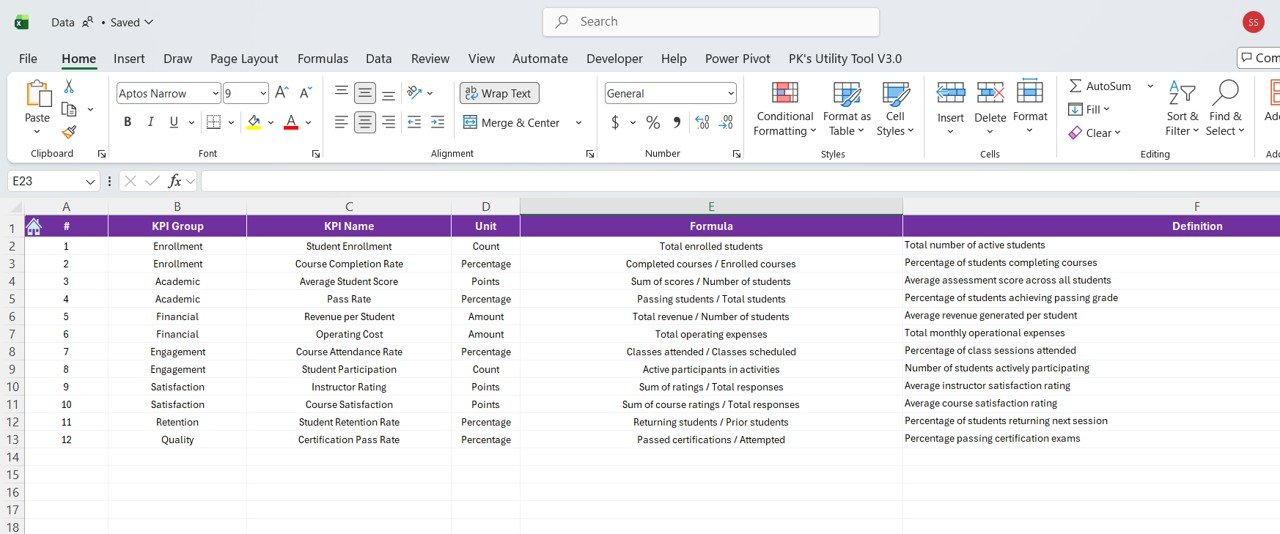
Task: Click Decrease Indent icon
Action: coord(414,122)
